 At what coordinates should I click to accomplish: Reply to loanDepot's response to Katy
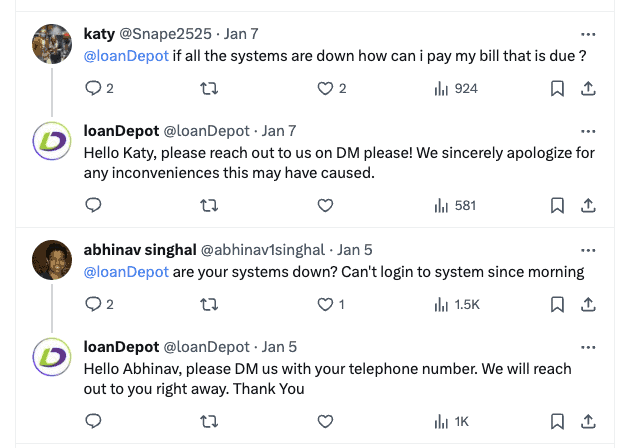(94, 205)
